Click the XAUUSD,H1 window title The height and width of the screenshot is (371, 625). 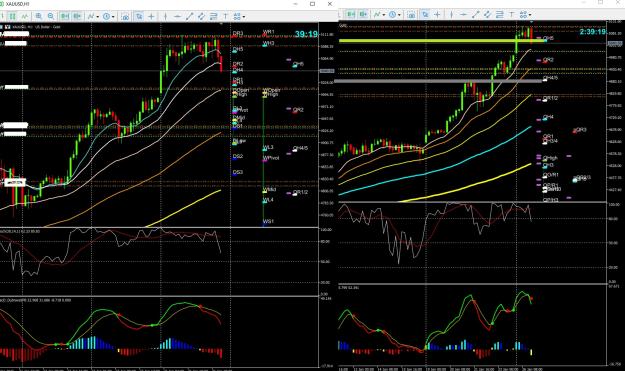click(x=17, y=4)
